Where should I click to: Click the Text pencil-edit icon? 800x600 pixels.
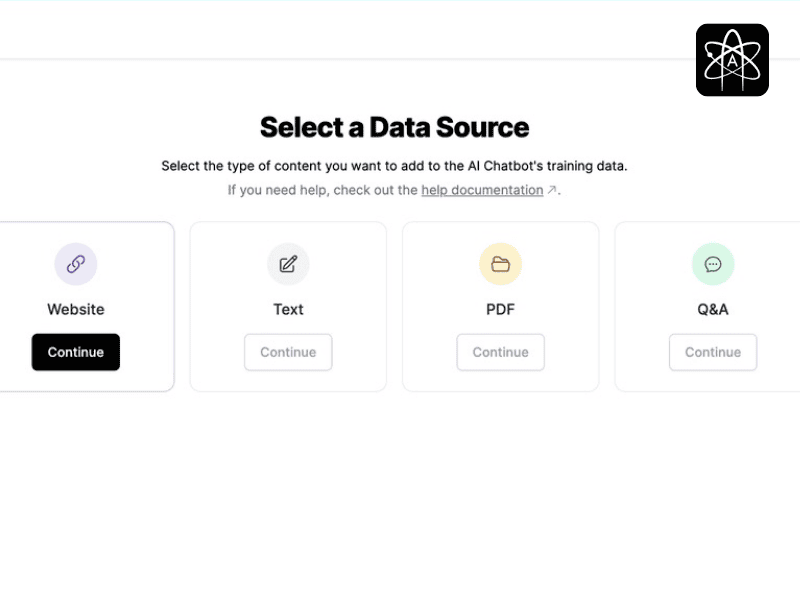click(288, 264)
